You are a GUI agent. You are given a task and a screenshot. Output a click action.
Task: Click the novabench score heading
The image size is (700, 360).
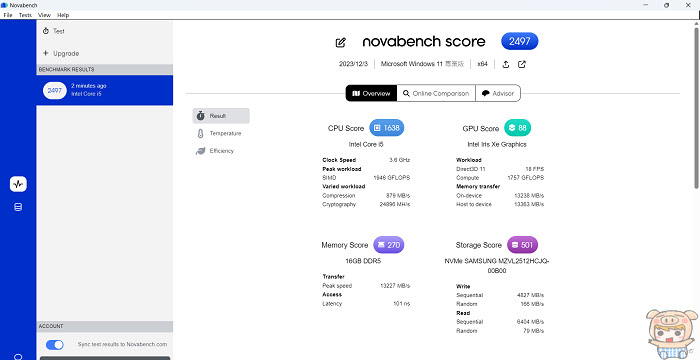(x=424, y=42)
